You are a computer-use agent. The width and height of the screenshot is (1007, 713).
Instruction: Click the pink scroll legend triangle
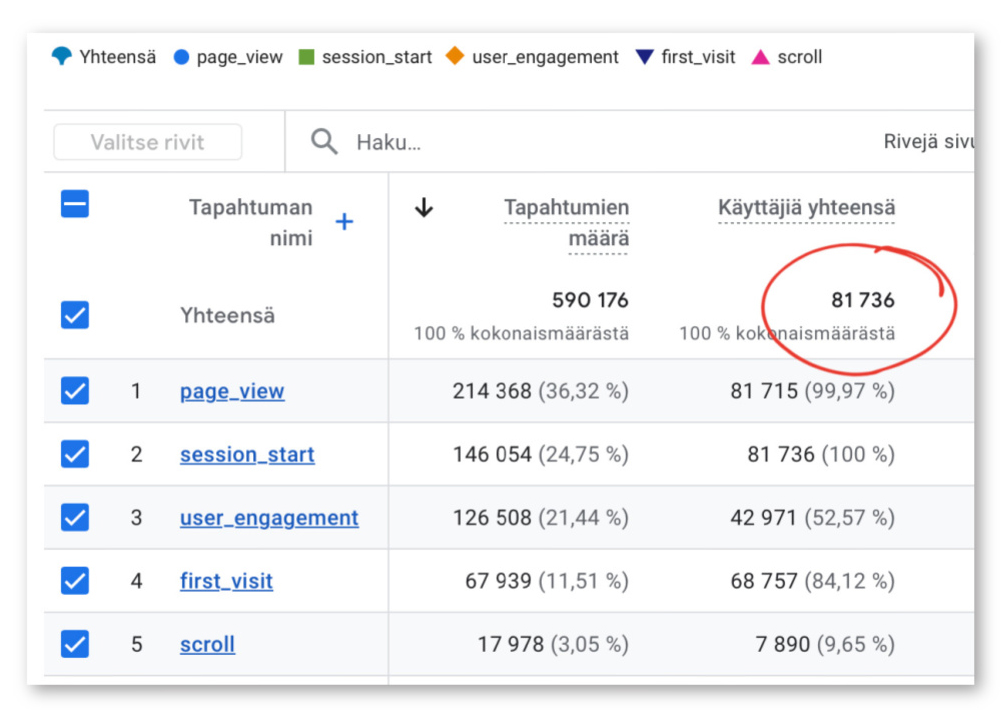pyautogui.click(x=760, y=57)
